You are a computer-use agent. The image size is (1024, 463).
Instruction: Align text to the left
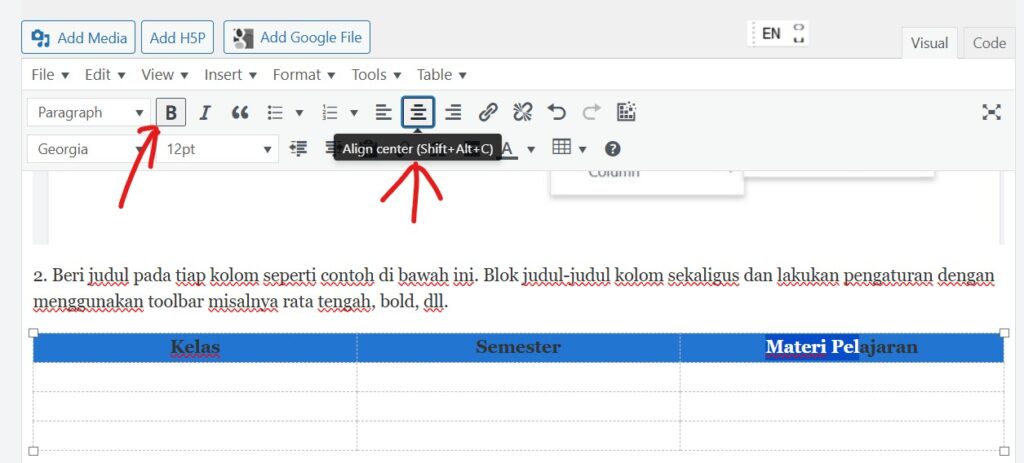383,113
